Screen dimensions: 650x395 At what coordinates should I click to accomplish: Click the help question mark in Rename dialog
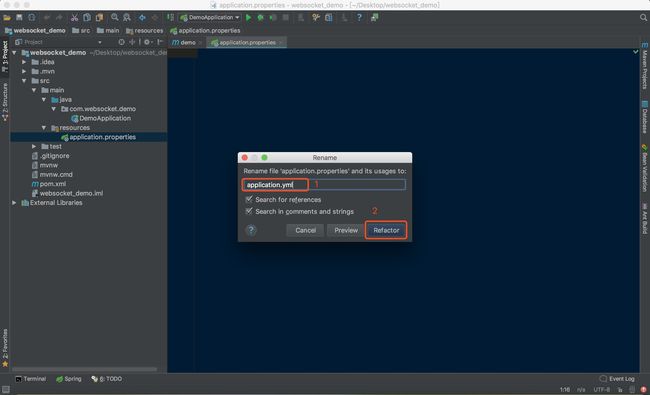(x=251, y=230)
